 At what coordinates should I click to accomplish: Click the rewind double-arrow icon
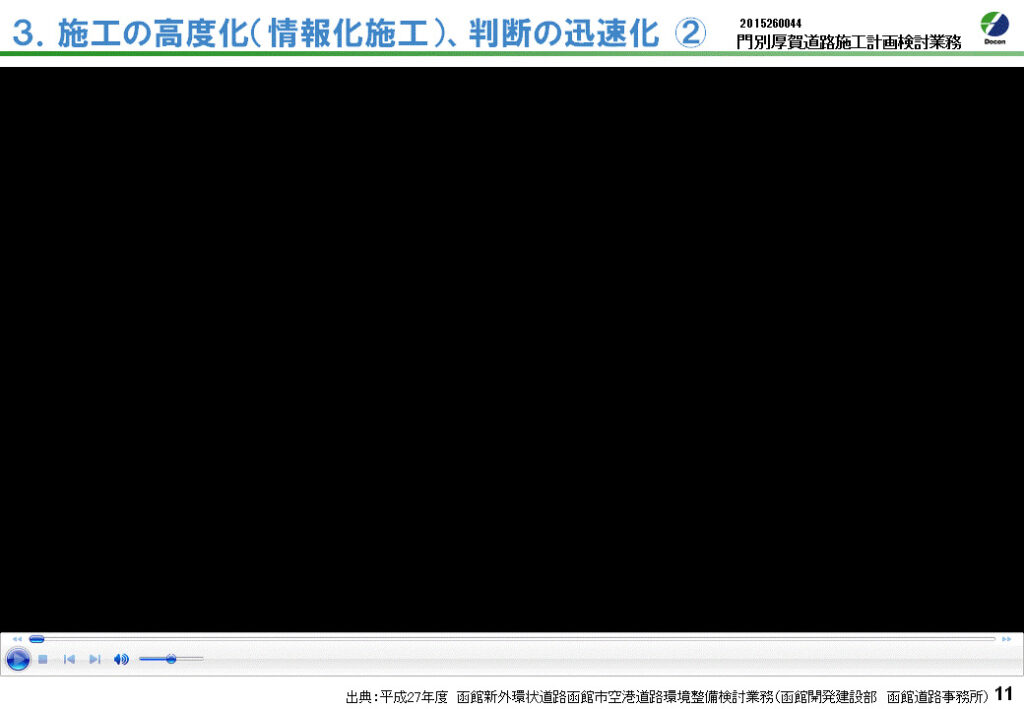17,638
